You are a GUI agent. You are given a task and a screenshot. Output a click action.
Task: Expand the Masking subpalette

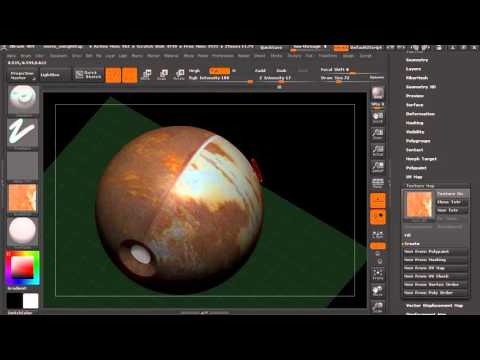click(414, 123)
